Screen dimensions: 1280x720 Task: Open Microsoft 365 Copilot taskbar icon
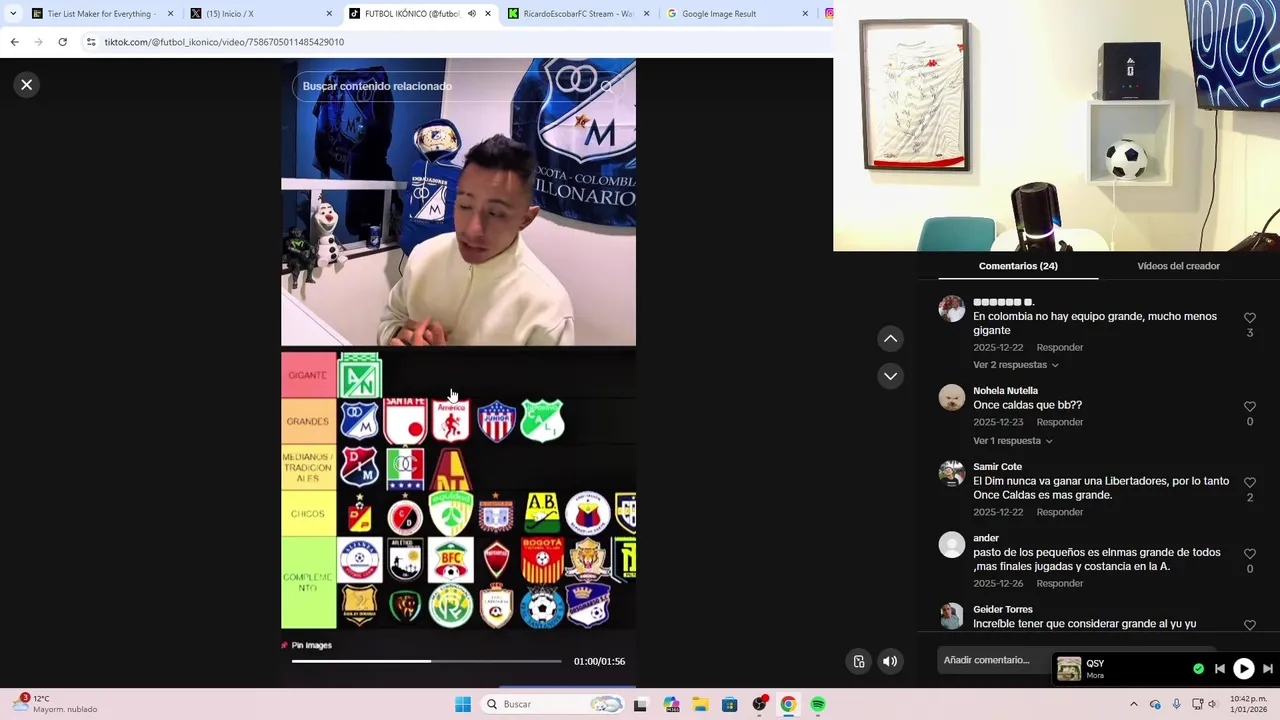coord(671,705)
